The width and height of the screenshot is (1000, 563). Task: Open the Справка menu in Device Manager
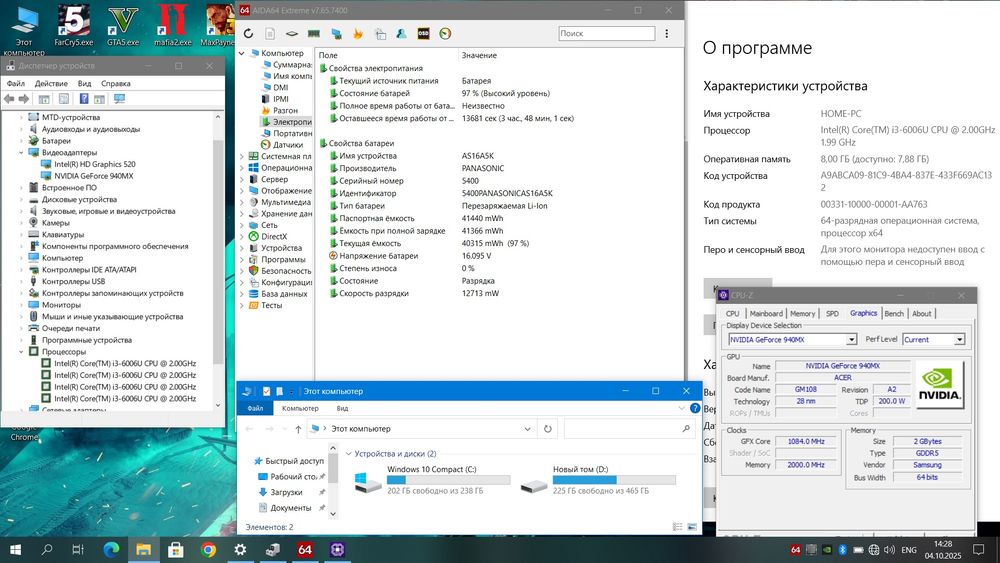pyautogui.click(x=115, y=84)
